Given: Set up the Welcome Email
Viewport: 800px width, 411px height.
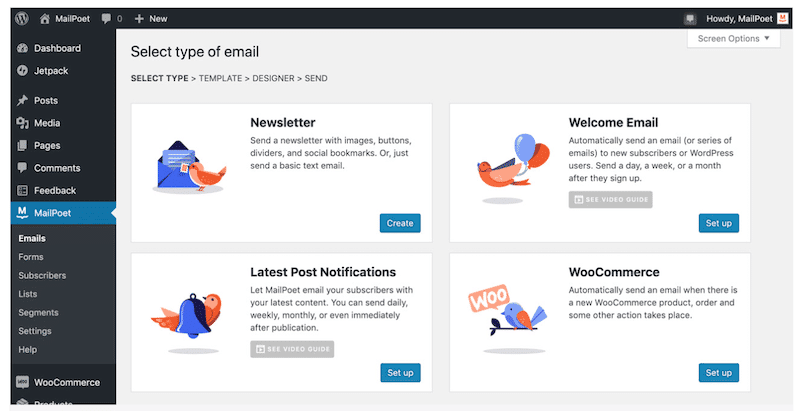Looking at the screenshot, I should pos(718,222).
